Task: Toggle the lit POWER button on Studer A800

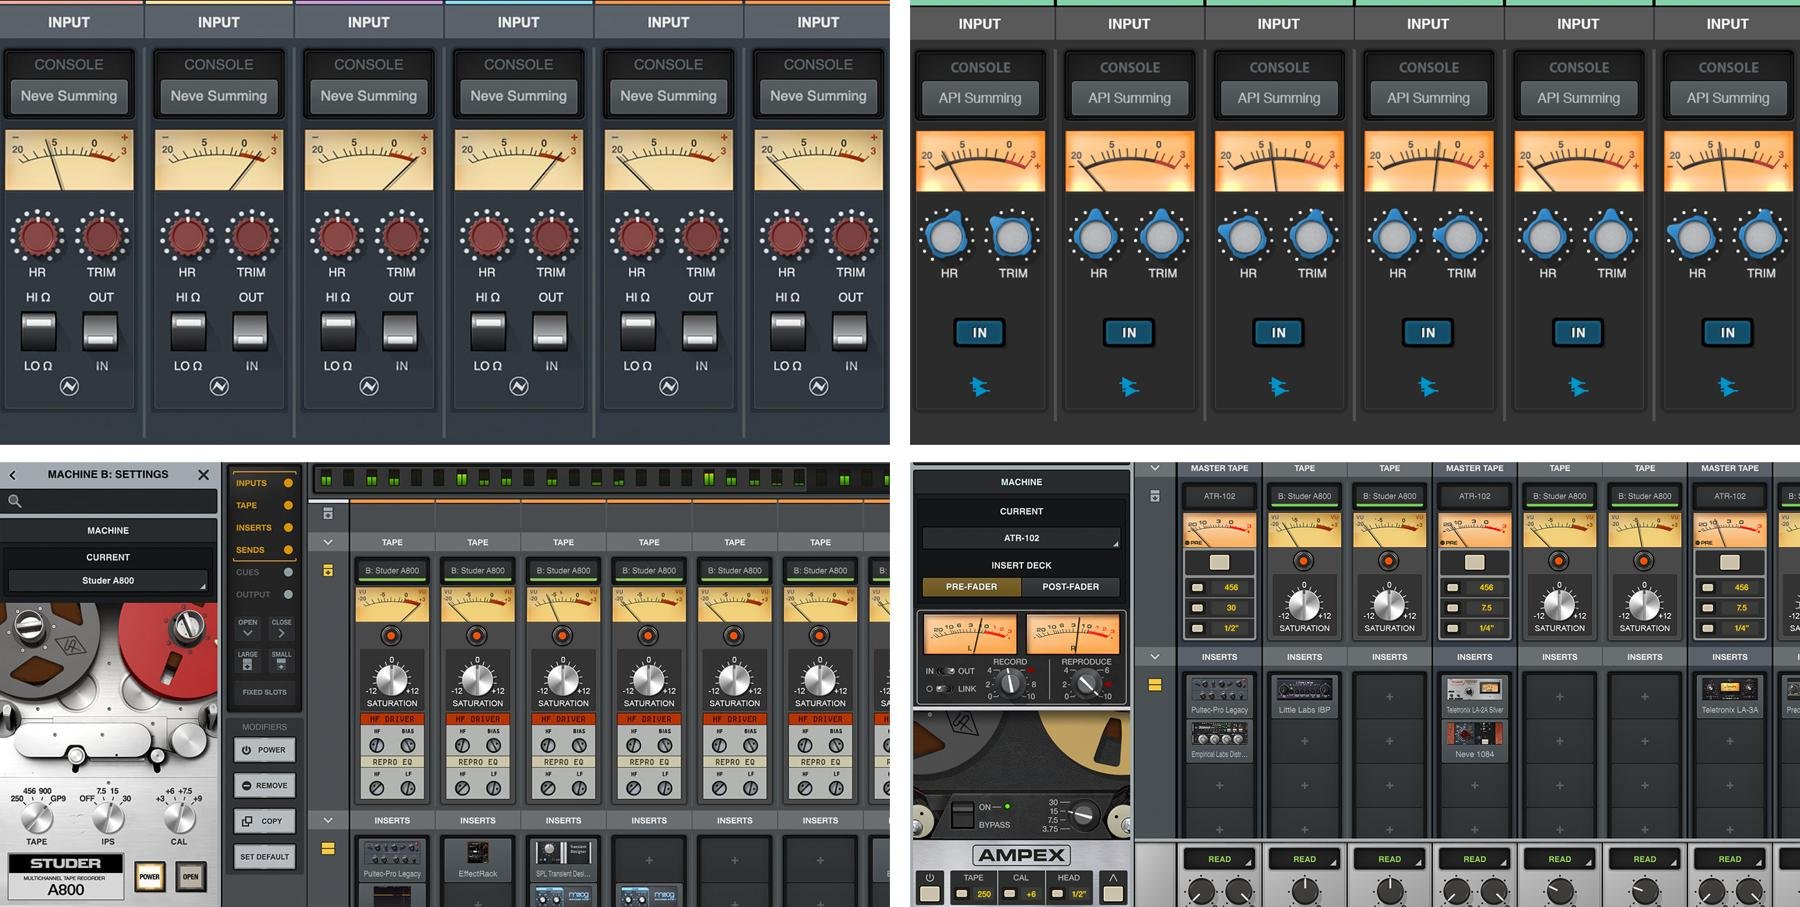Action: click(149, 877)
